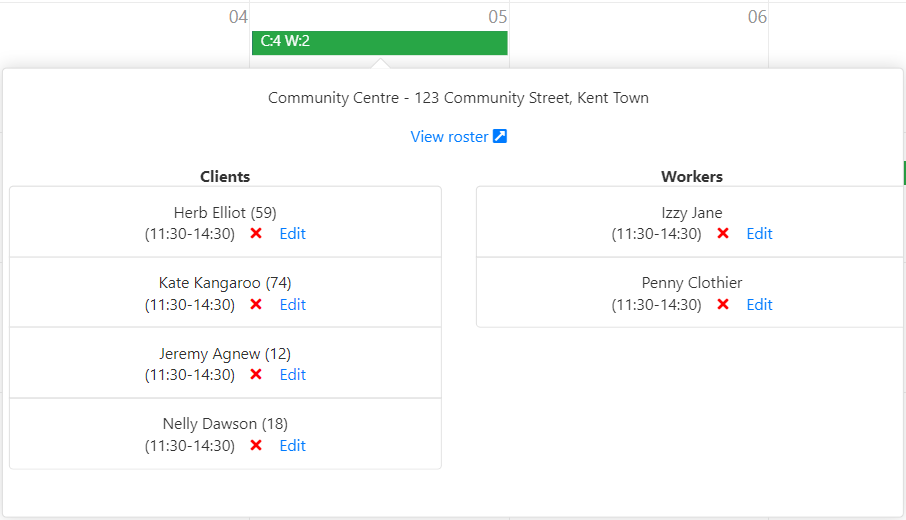Click the external link icon beside View roster
The height and width of the screenshot is (520, 906).
(x=500, y=136)
